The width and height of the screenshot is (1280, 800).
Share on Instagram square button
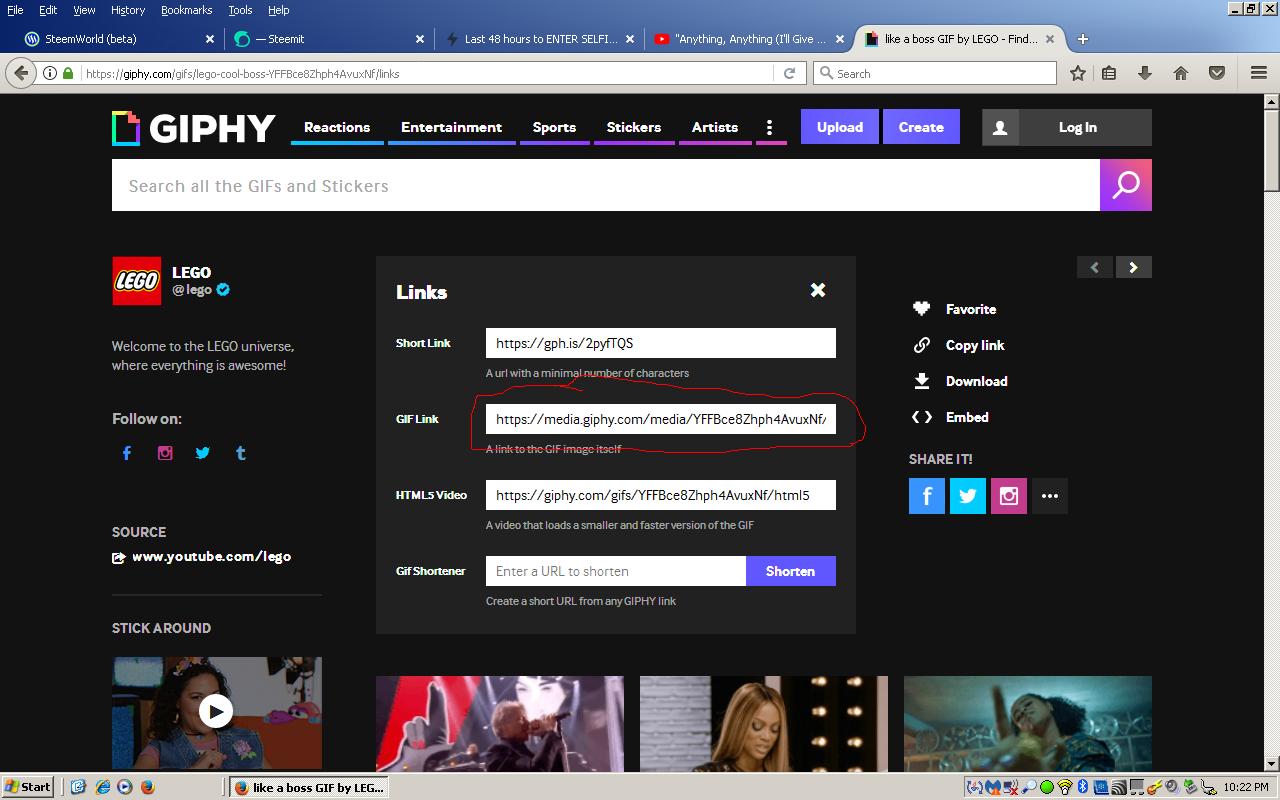pos(1009,496)
